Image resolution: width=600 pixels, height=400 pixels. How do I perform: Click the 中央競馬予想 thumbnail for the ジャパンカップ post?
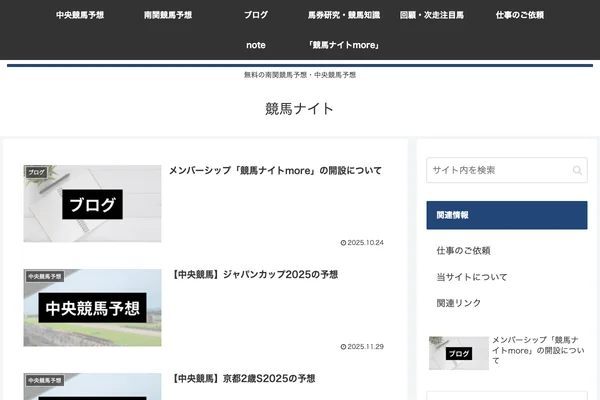click(93, 308)
